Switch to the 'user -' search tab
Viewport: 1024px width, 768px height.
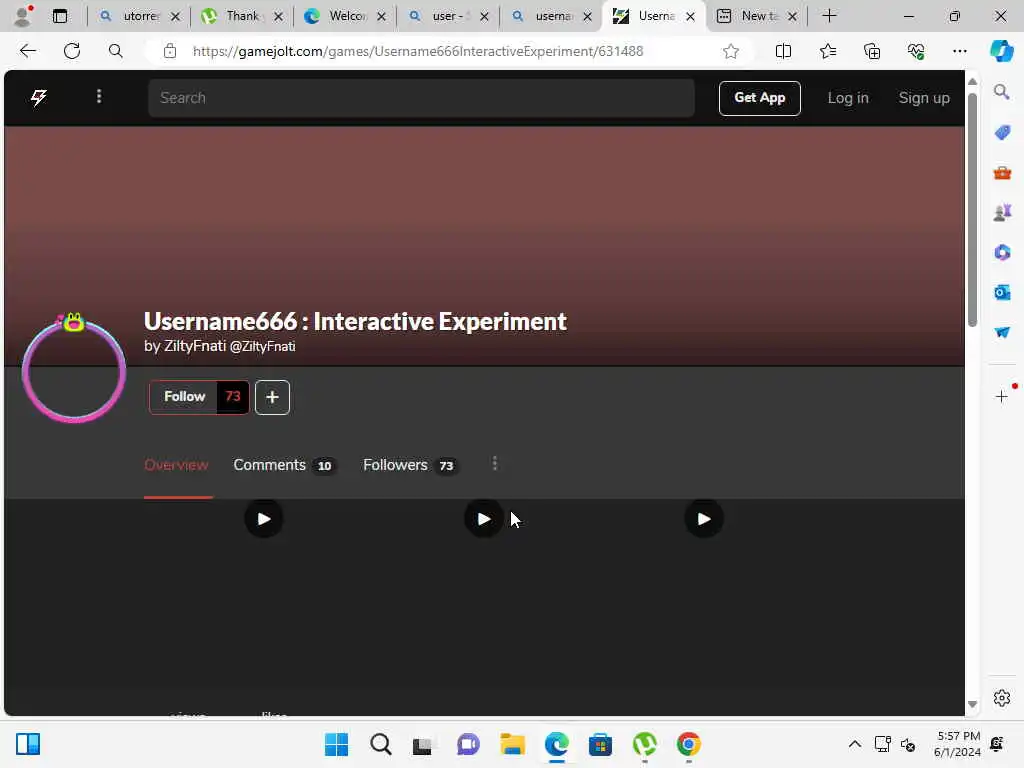pyautogui.click(x=447, y=16)
